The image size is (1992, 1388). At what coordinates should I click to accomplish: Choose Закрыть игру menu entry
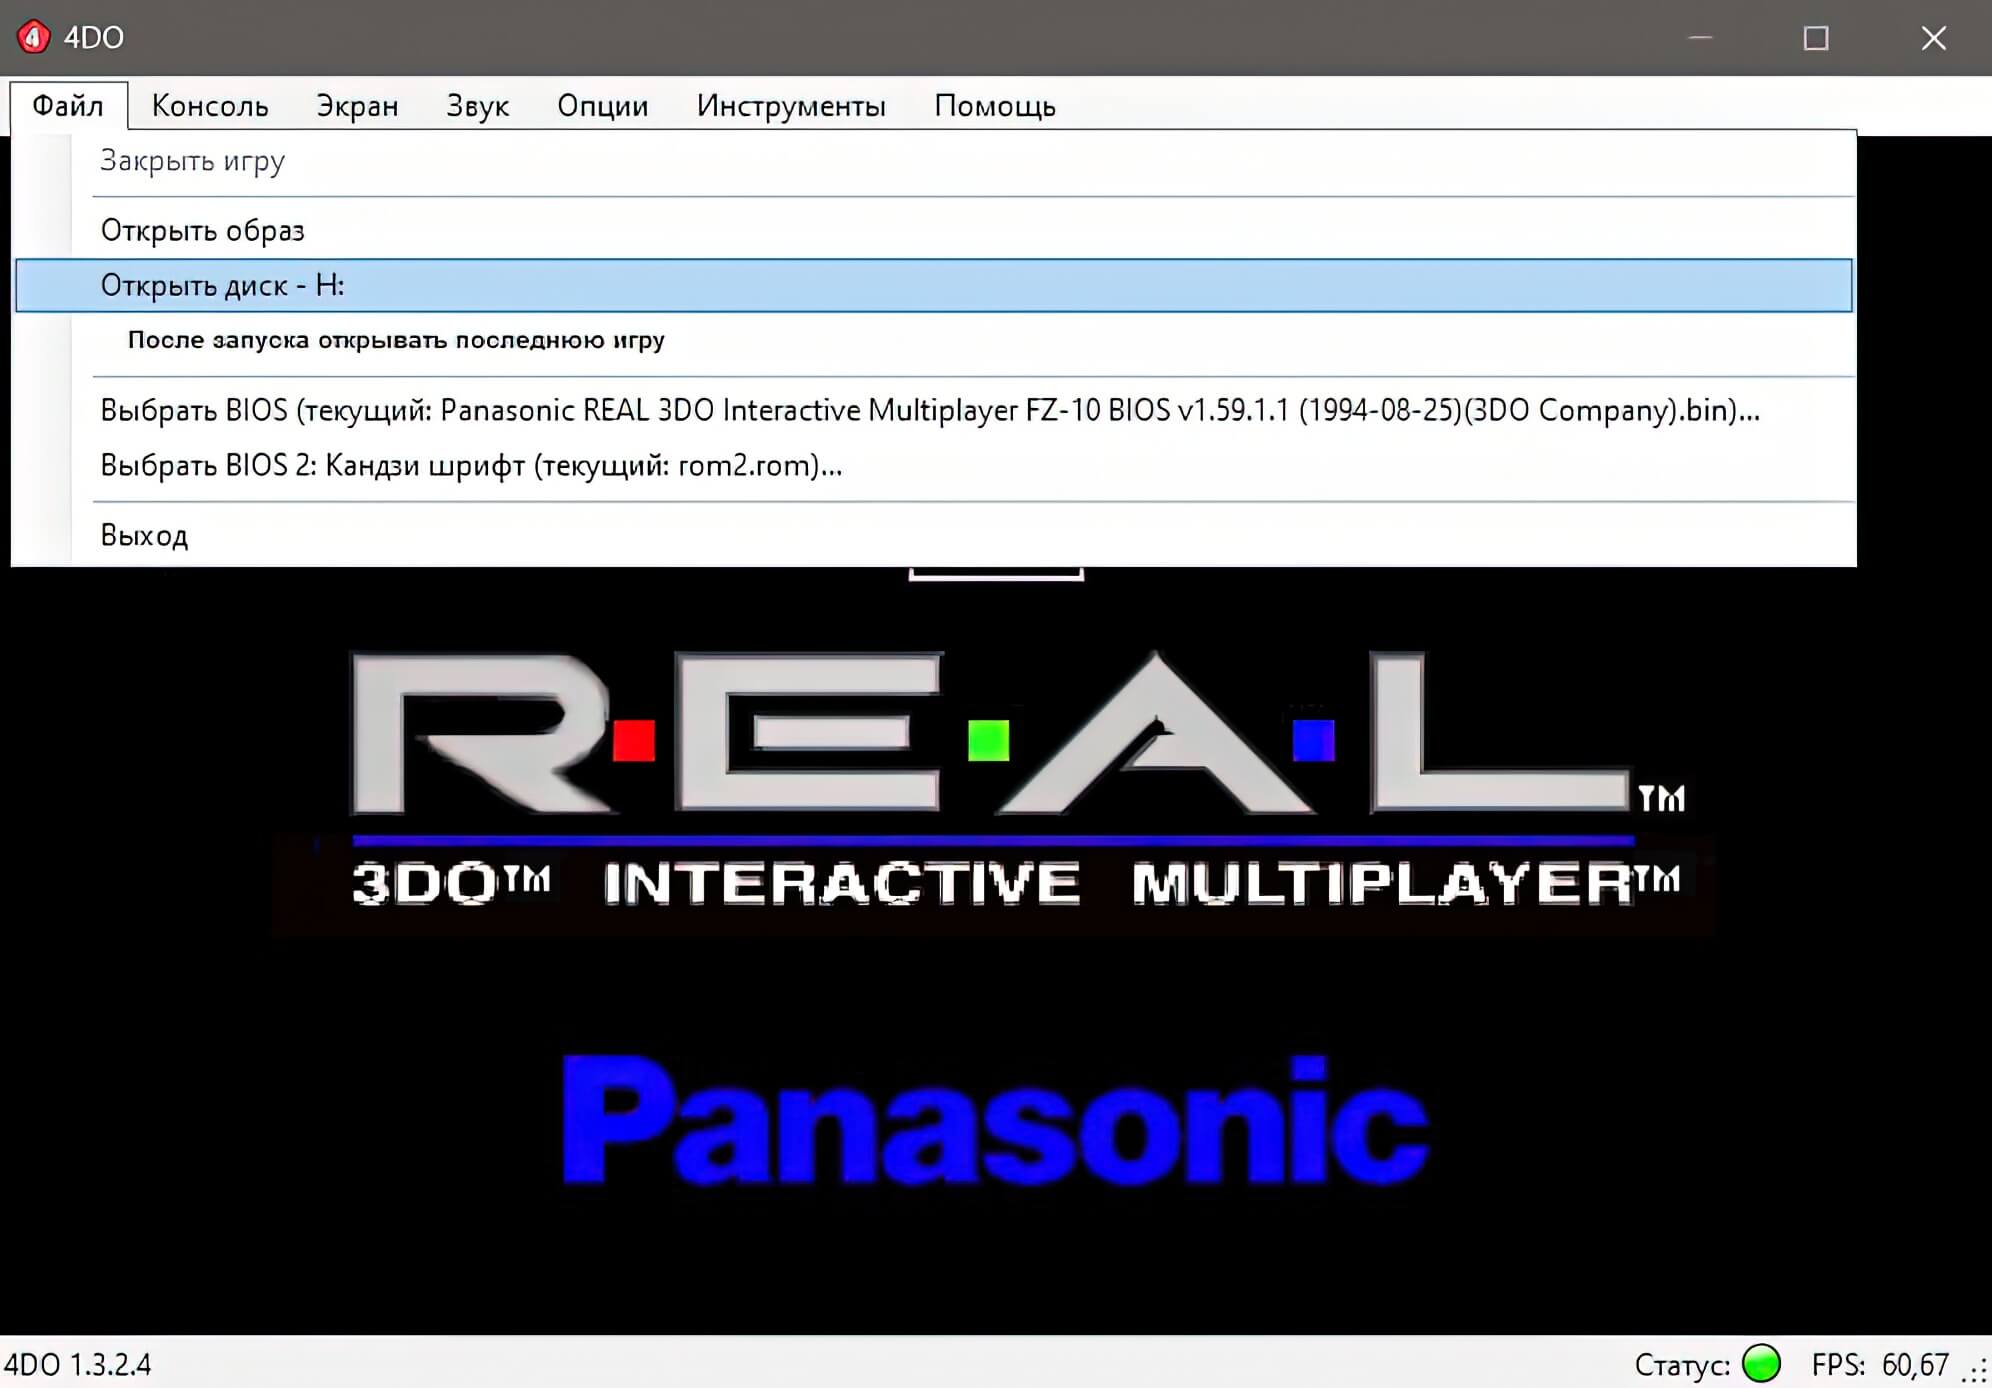[934, 161]
